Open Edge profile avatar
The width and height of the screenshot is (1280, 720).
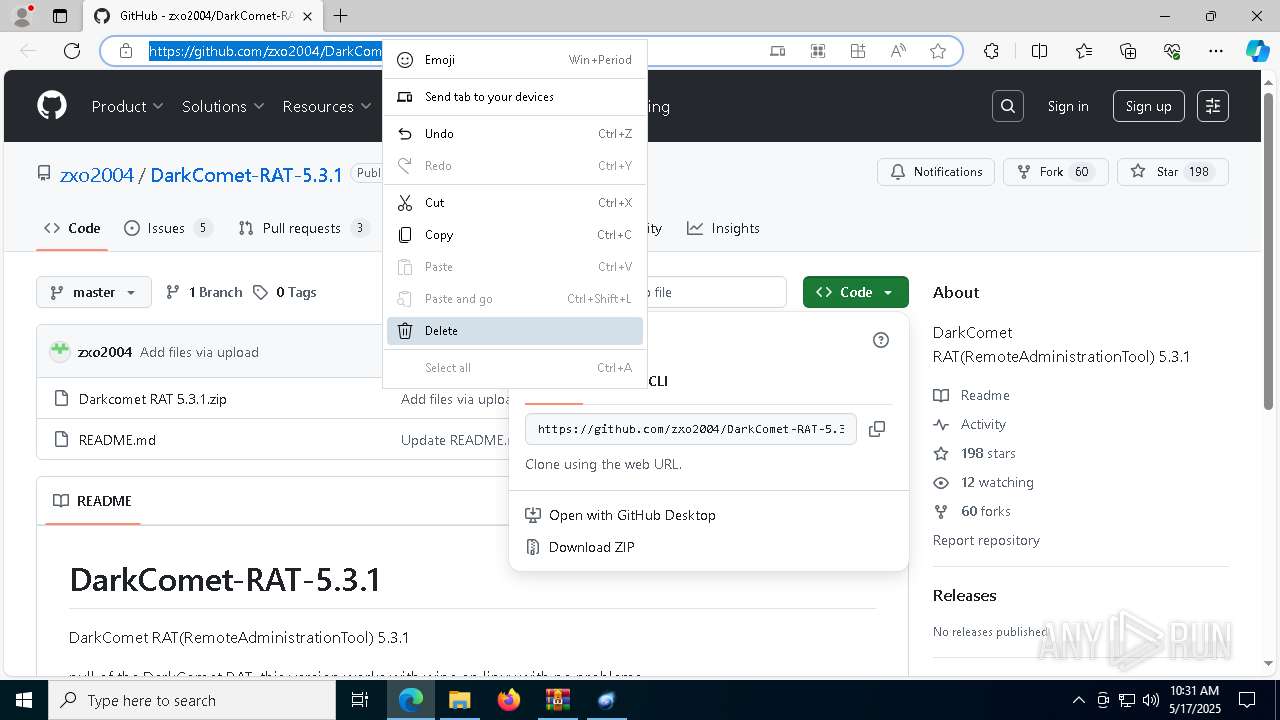coord(21,16)
